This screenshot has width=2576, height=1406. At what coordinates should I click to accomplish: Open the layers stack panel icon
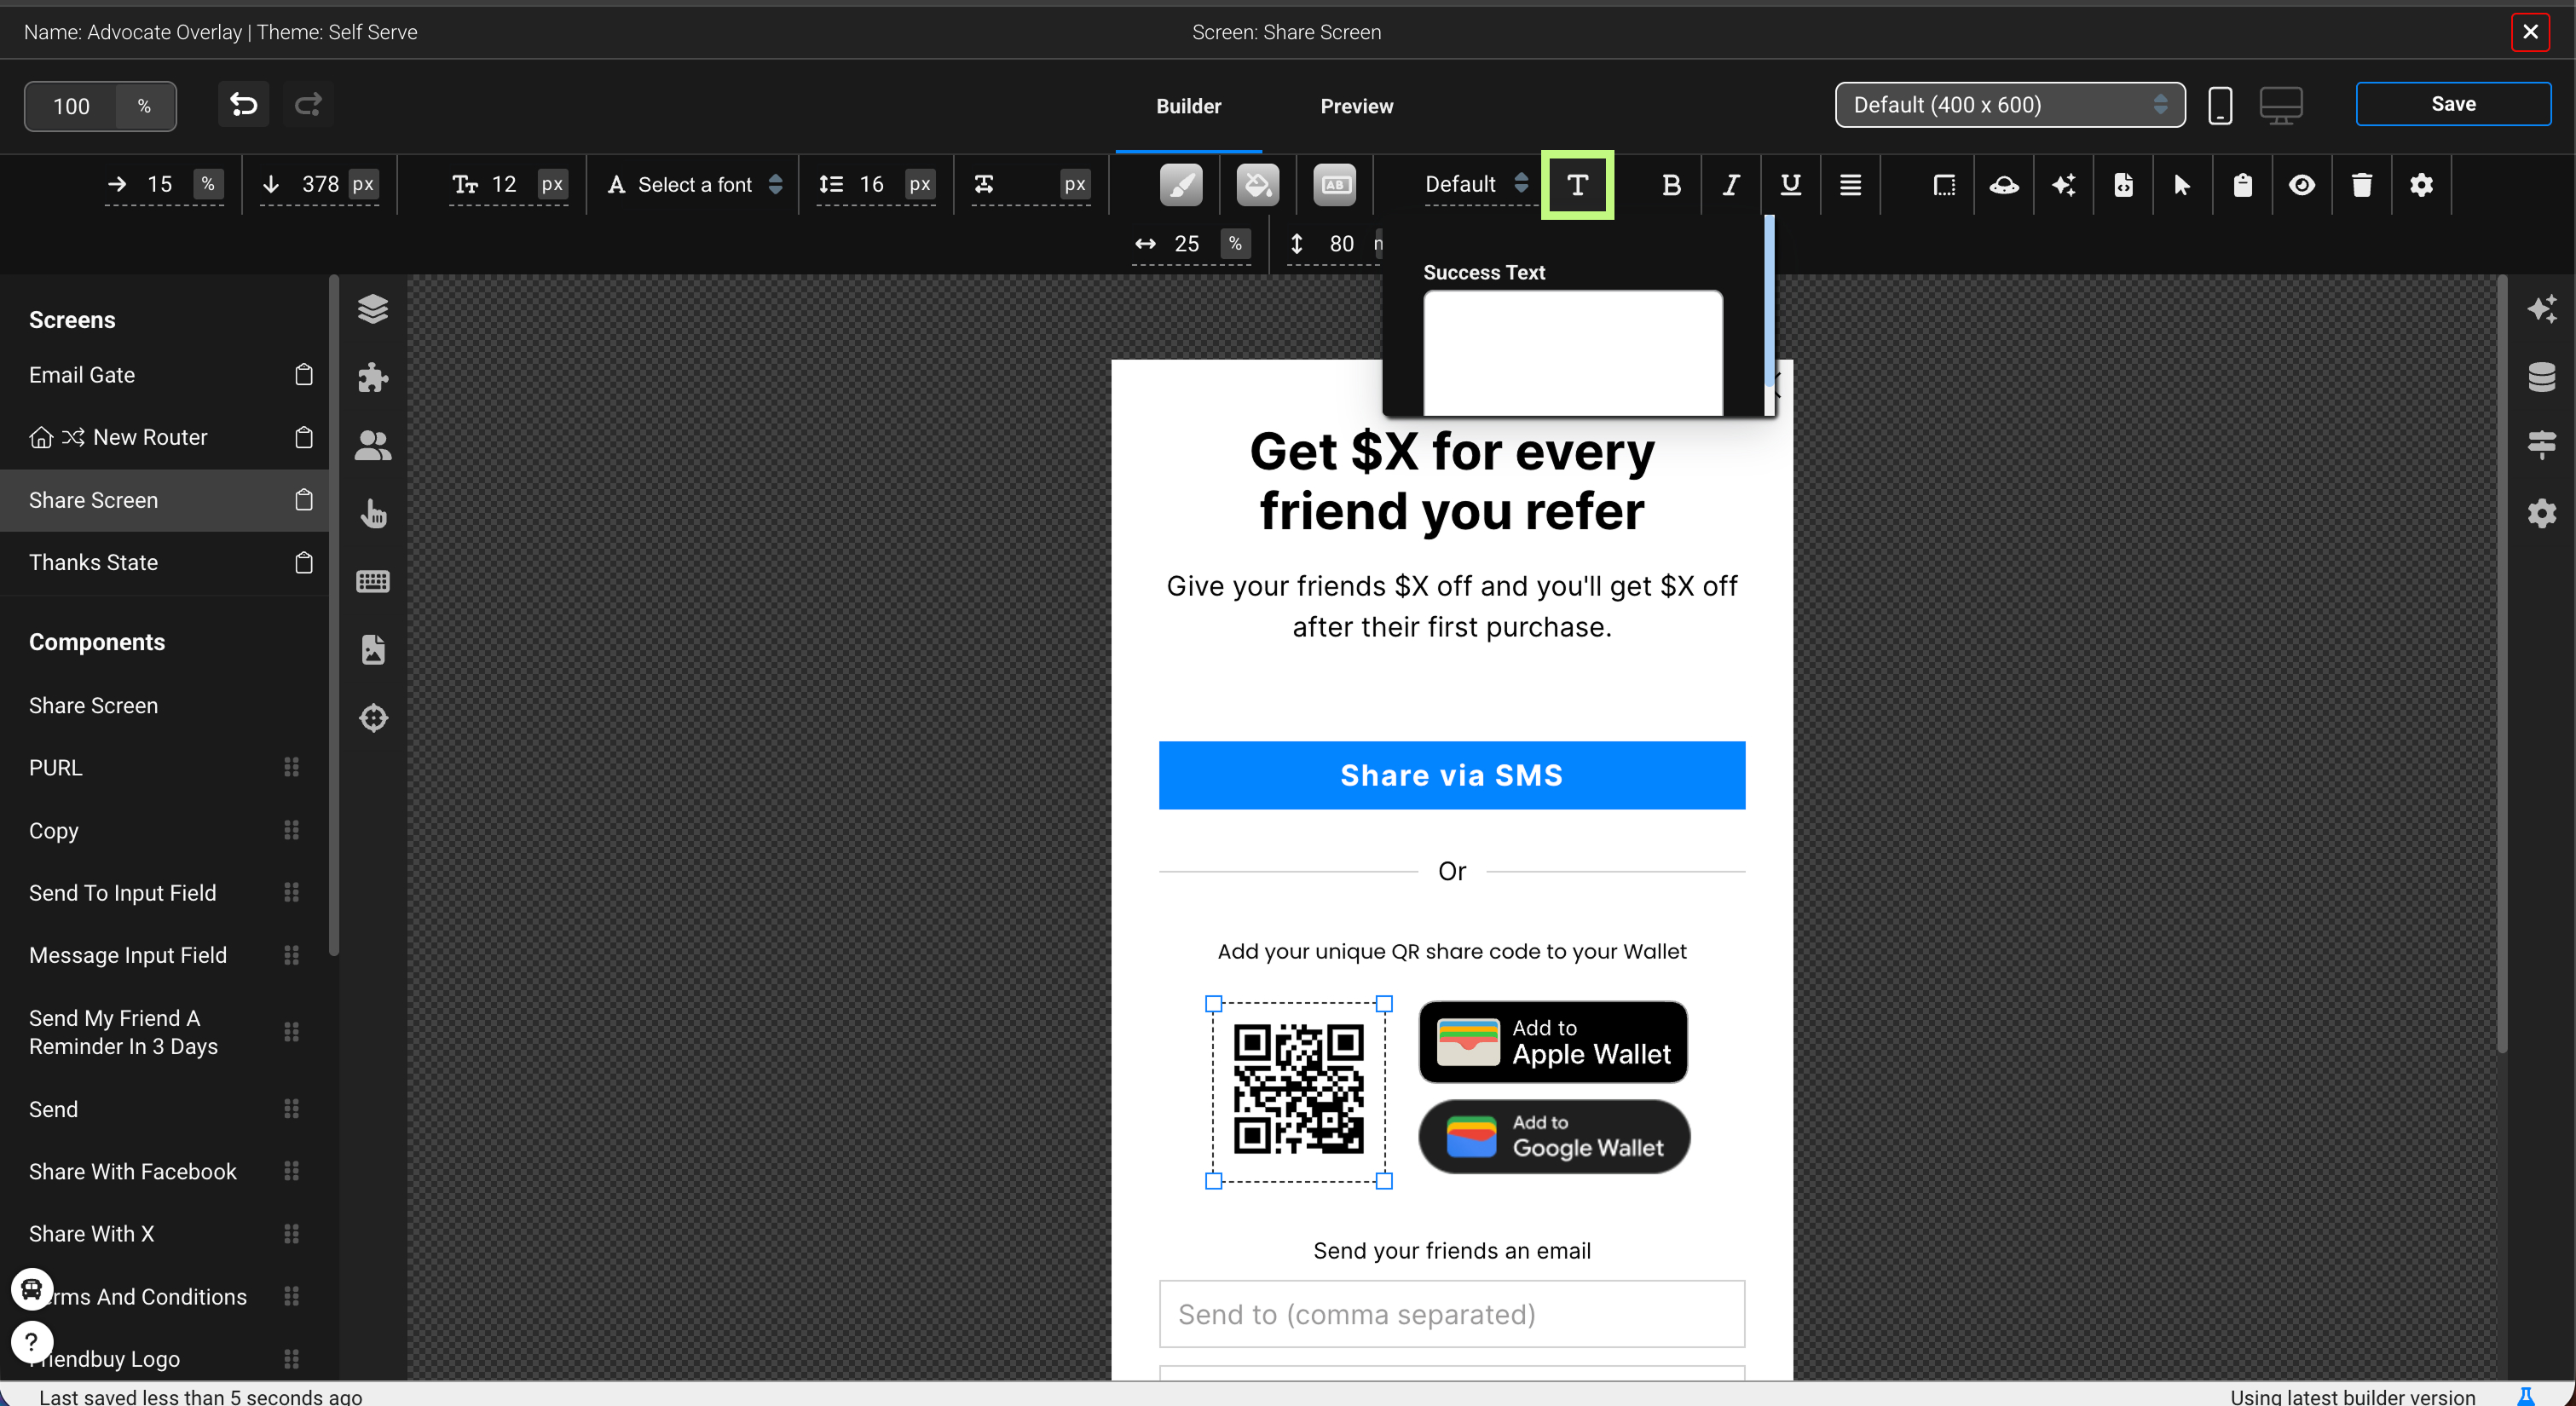[x=373, y=309]
